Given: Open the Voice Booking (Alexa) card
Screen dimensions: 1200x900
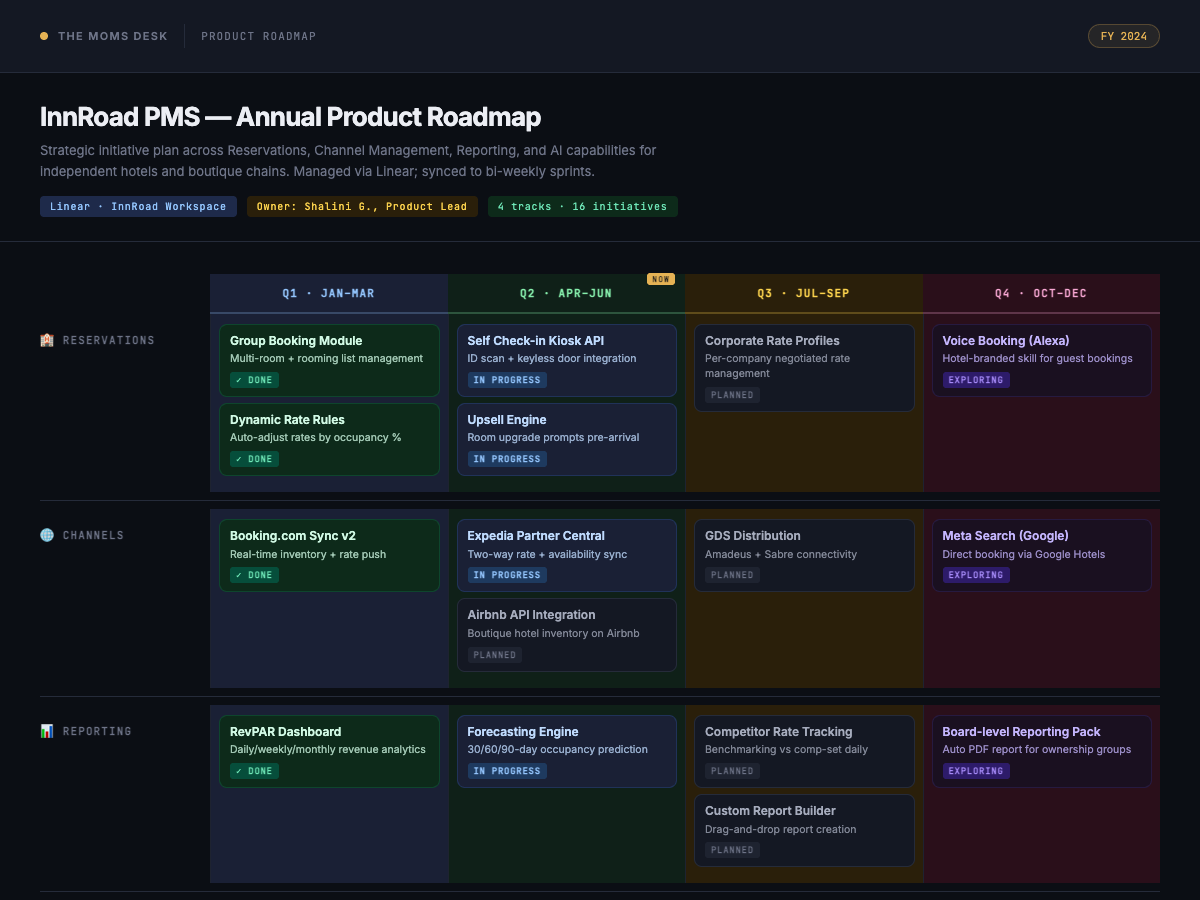Looking at the screenshot, I should [1041, 360].
